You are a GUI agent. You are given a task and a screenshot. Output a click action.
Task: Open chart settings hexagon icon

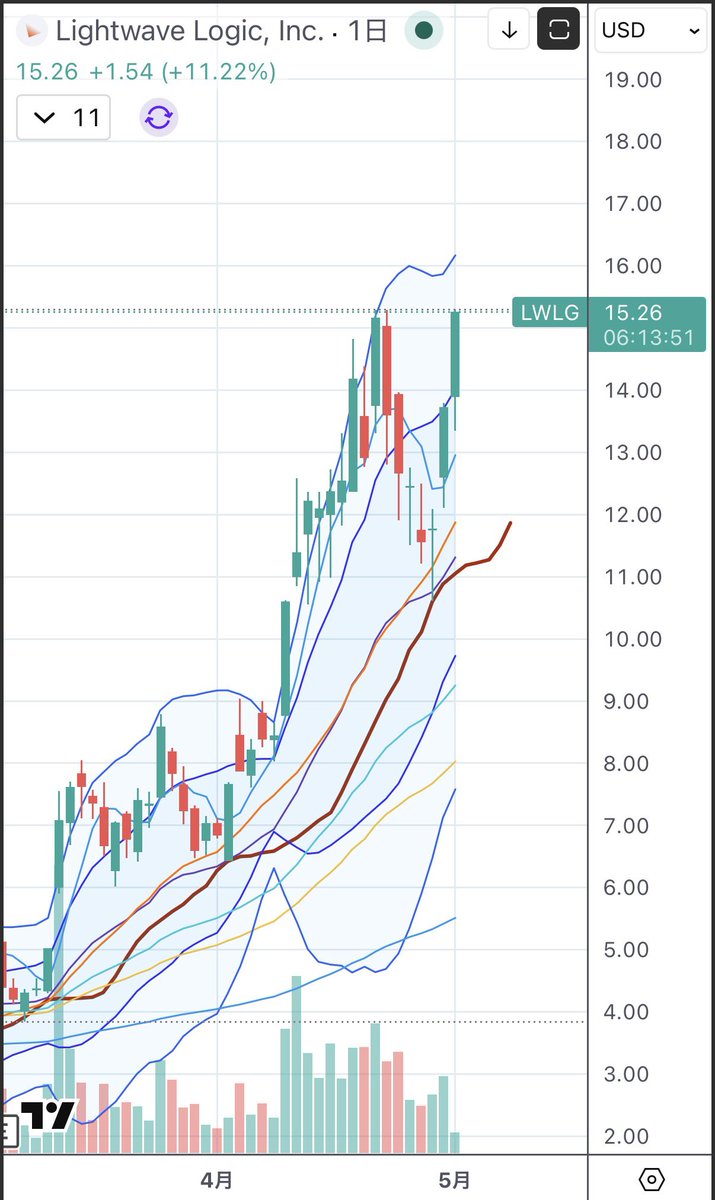(x=651, y=1180)
